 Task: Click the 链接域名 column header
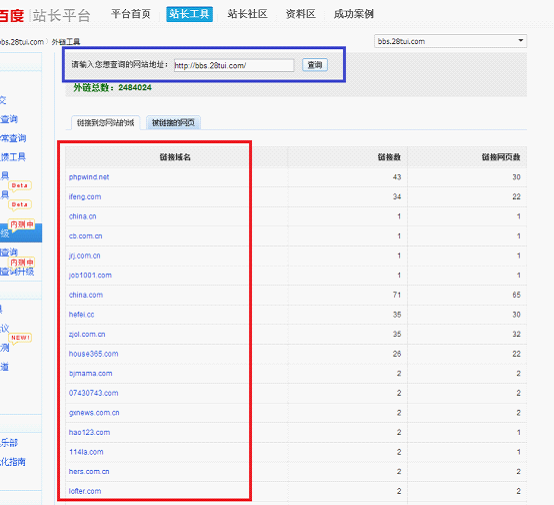[175, 157]
